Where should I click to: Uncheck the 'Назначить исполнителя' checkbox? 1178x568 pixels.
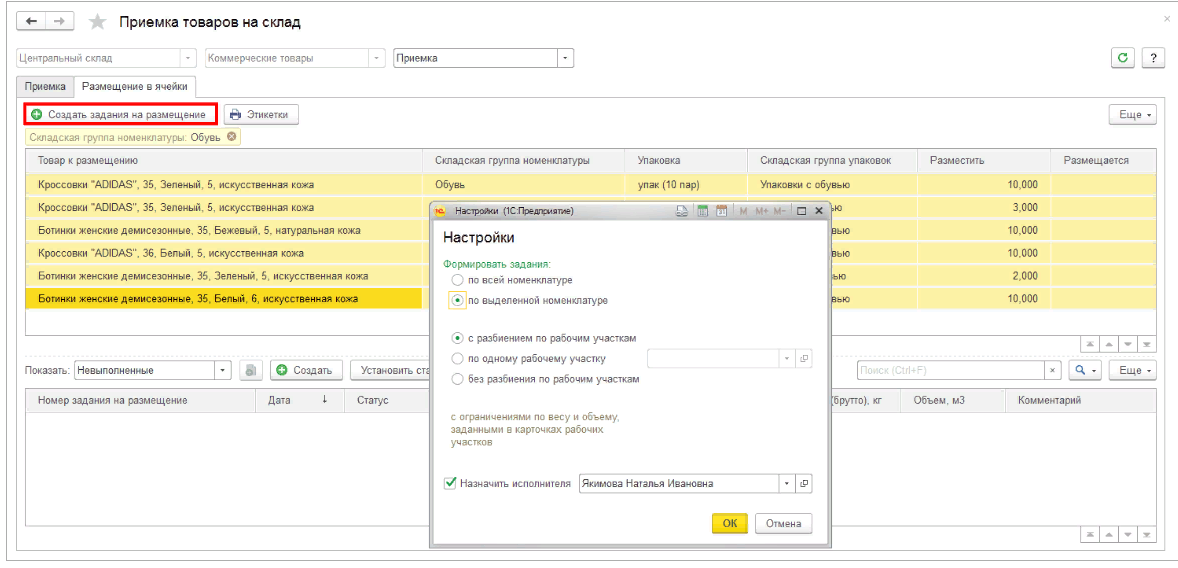(450, 483)
